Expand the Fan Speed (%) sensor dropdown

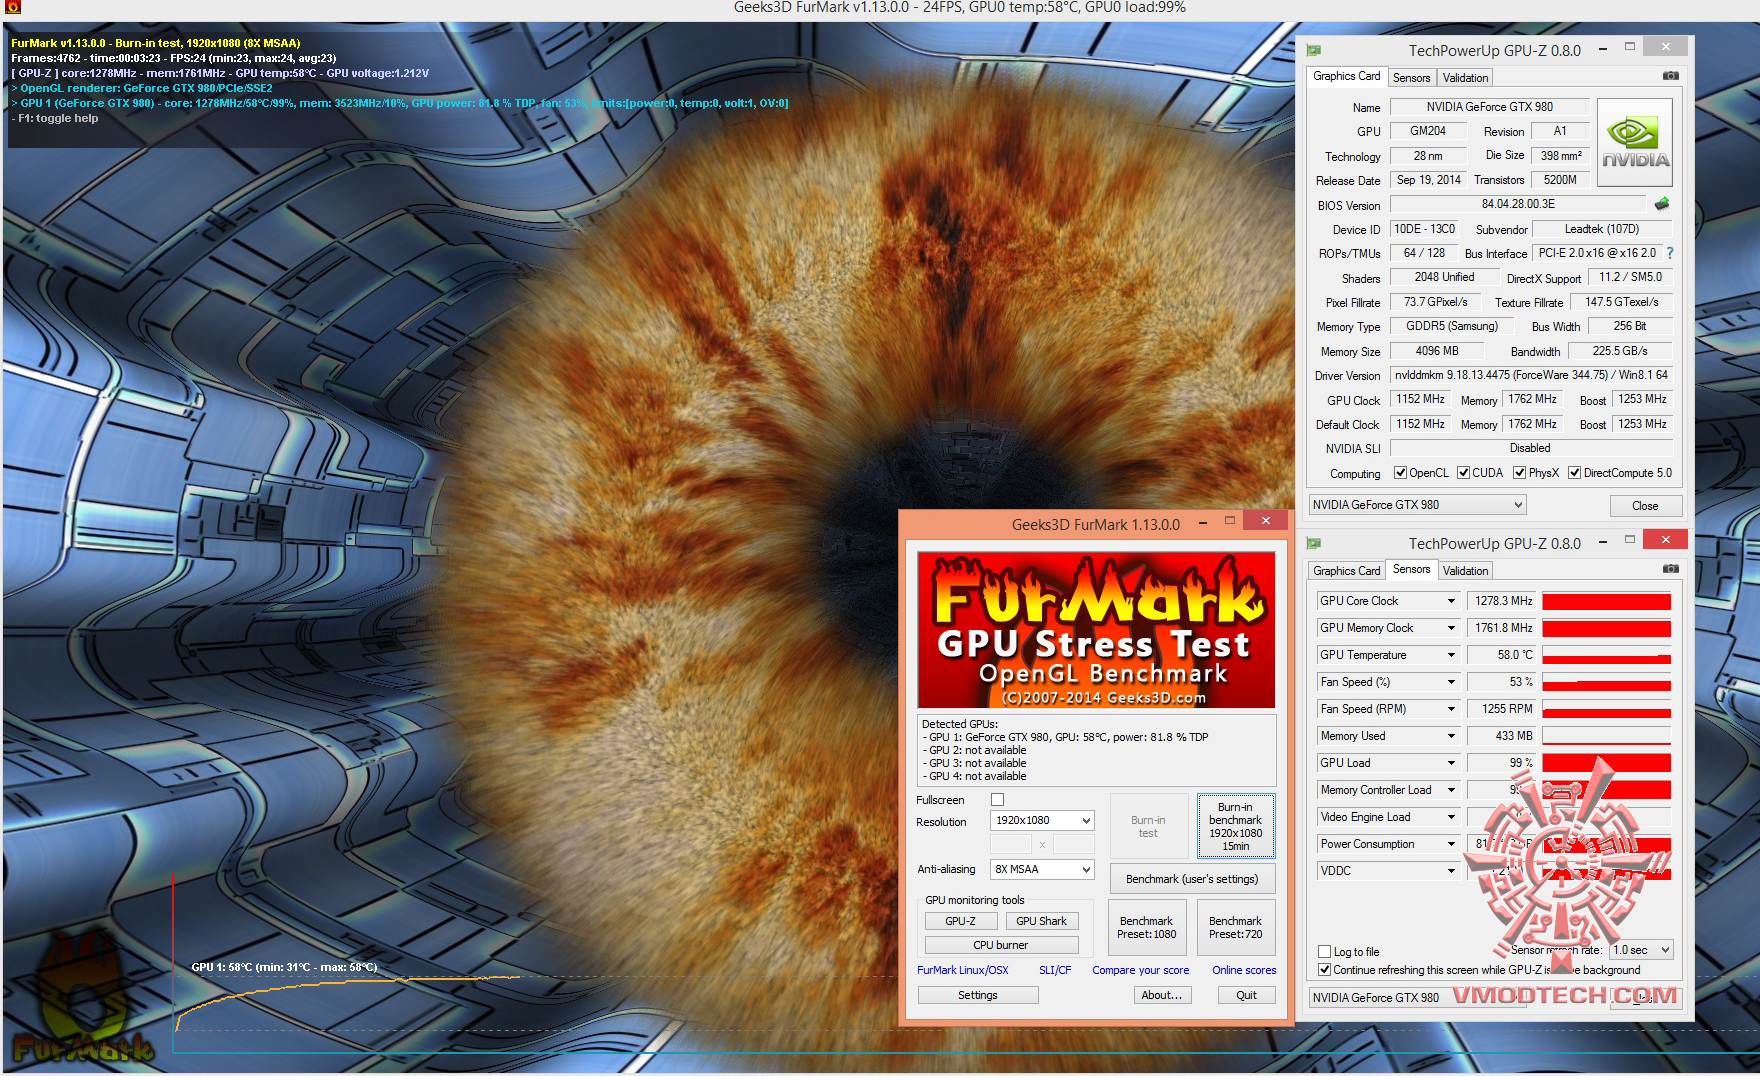pyautogui.click(x=1451, y=682)
